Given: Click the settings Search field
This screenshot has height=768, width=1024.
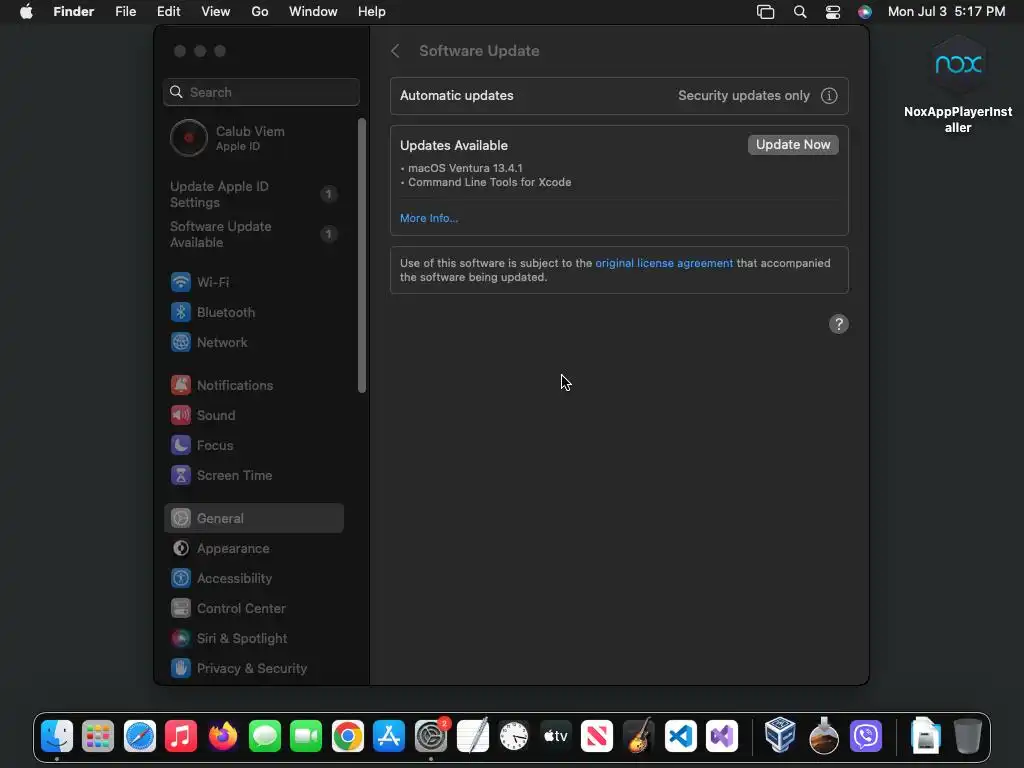Looking at the screenshot, I should [x=261, y=92].
